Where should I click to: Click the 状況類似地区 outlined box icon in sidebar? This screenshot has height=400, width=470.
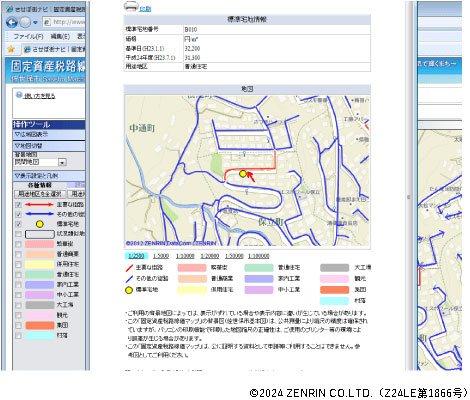(40, 234)
